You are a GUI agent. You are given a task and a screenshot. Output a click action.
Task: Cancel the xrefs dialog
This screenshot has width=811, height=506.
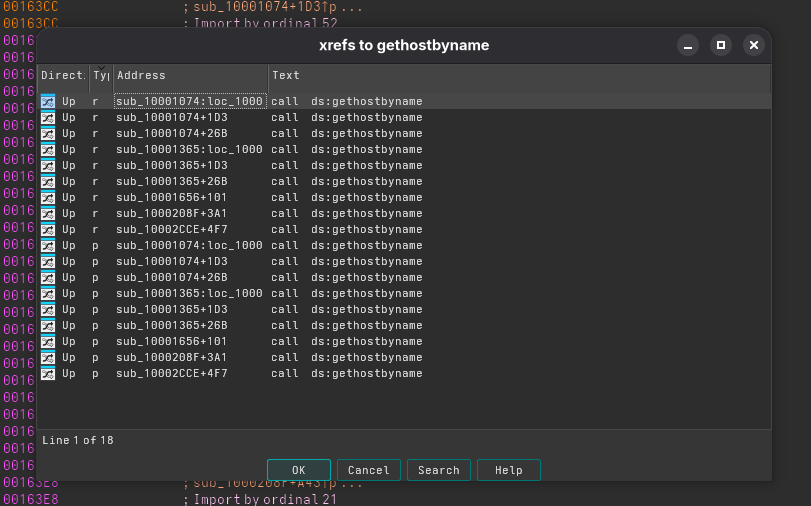click(x=369, y=470)
